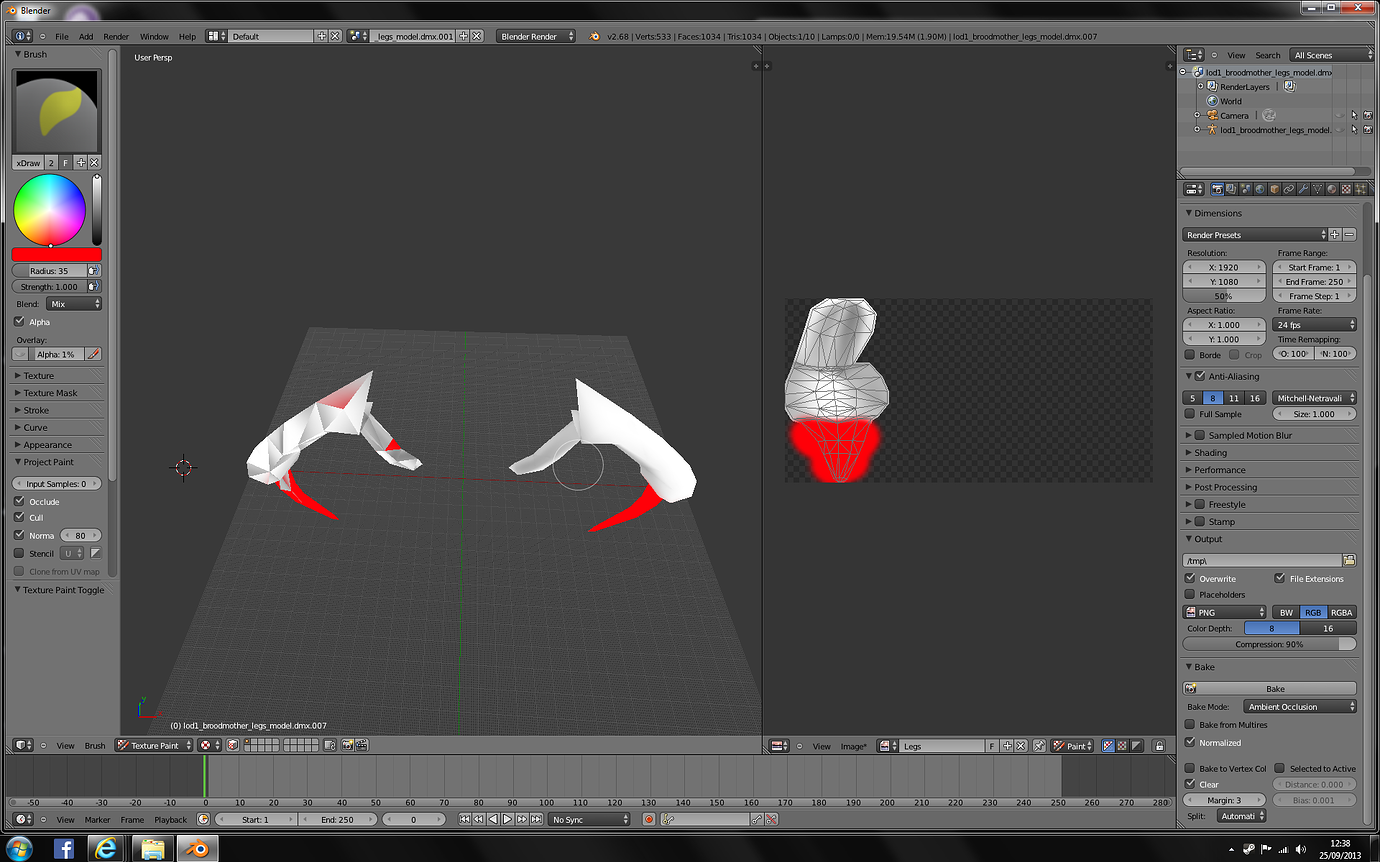Open the World properties globe icon
Image resolution: width=1380 pixels, height=862 pixels.
pos(1260,189)
